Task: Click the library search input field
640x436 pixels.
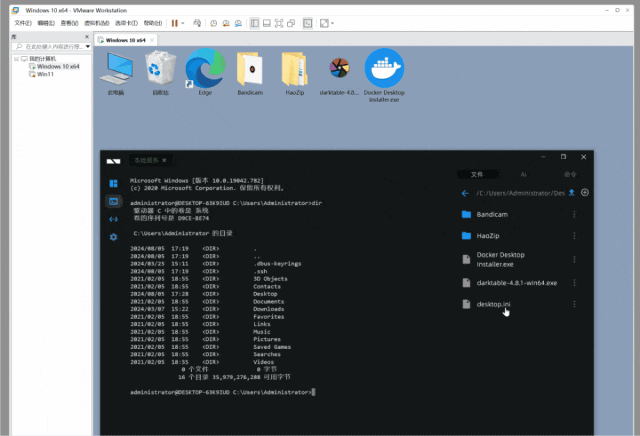Action: 51,47
